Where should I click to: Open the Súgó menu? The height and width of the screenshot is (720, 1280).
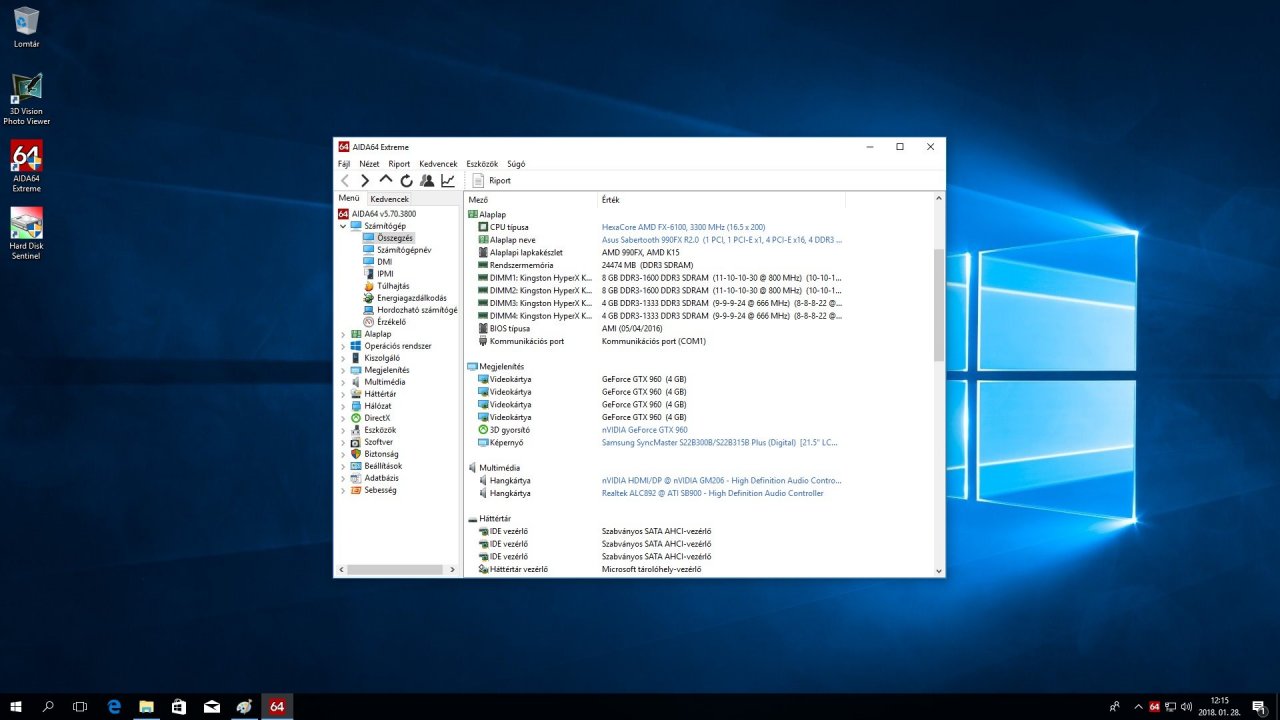click(516, 164)
